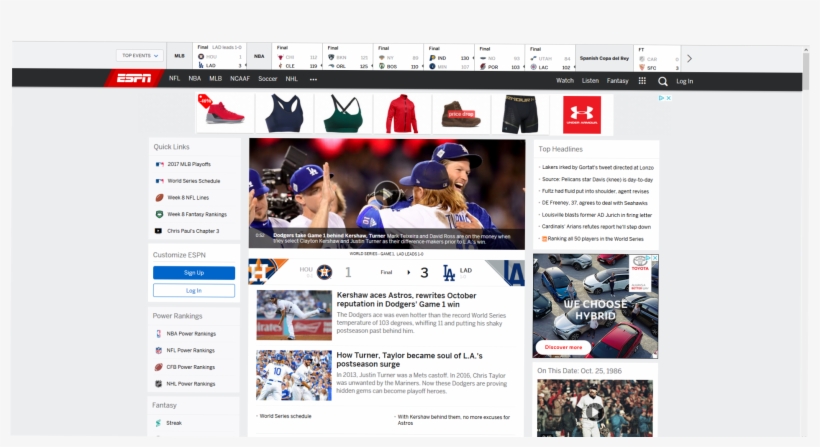Click Listen in the navbar
This screenshot has width=820, height=447.
point(590,81)
